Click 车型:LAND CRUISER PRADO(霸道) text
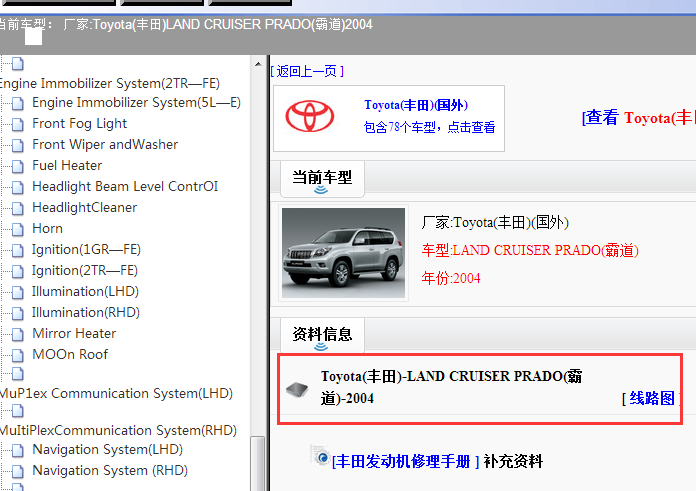This screenshot has width=696, height=491. 530,250
